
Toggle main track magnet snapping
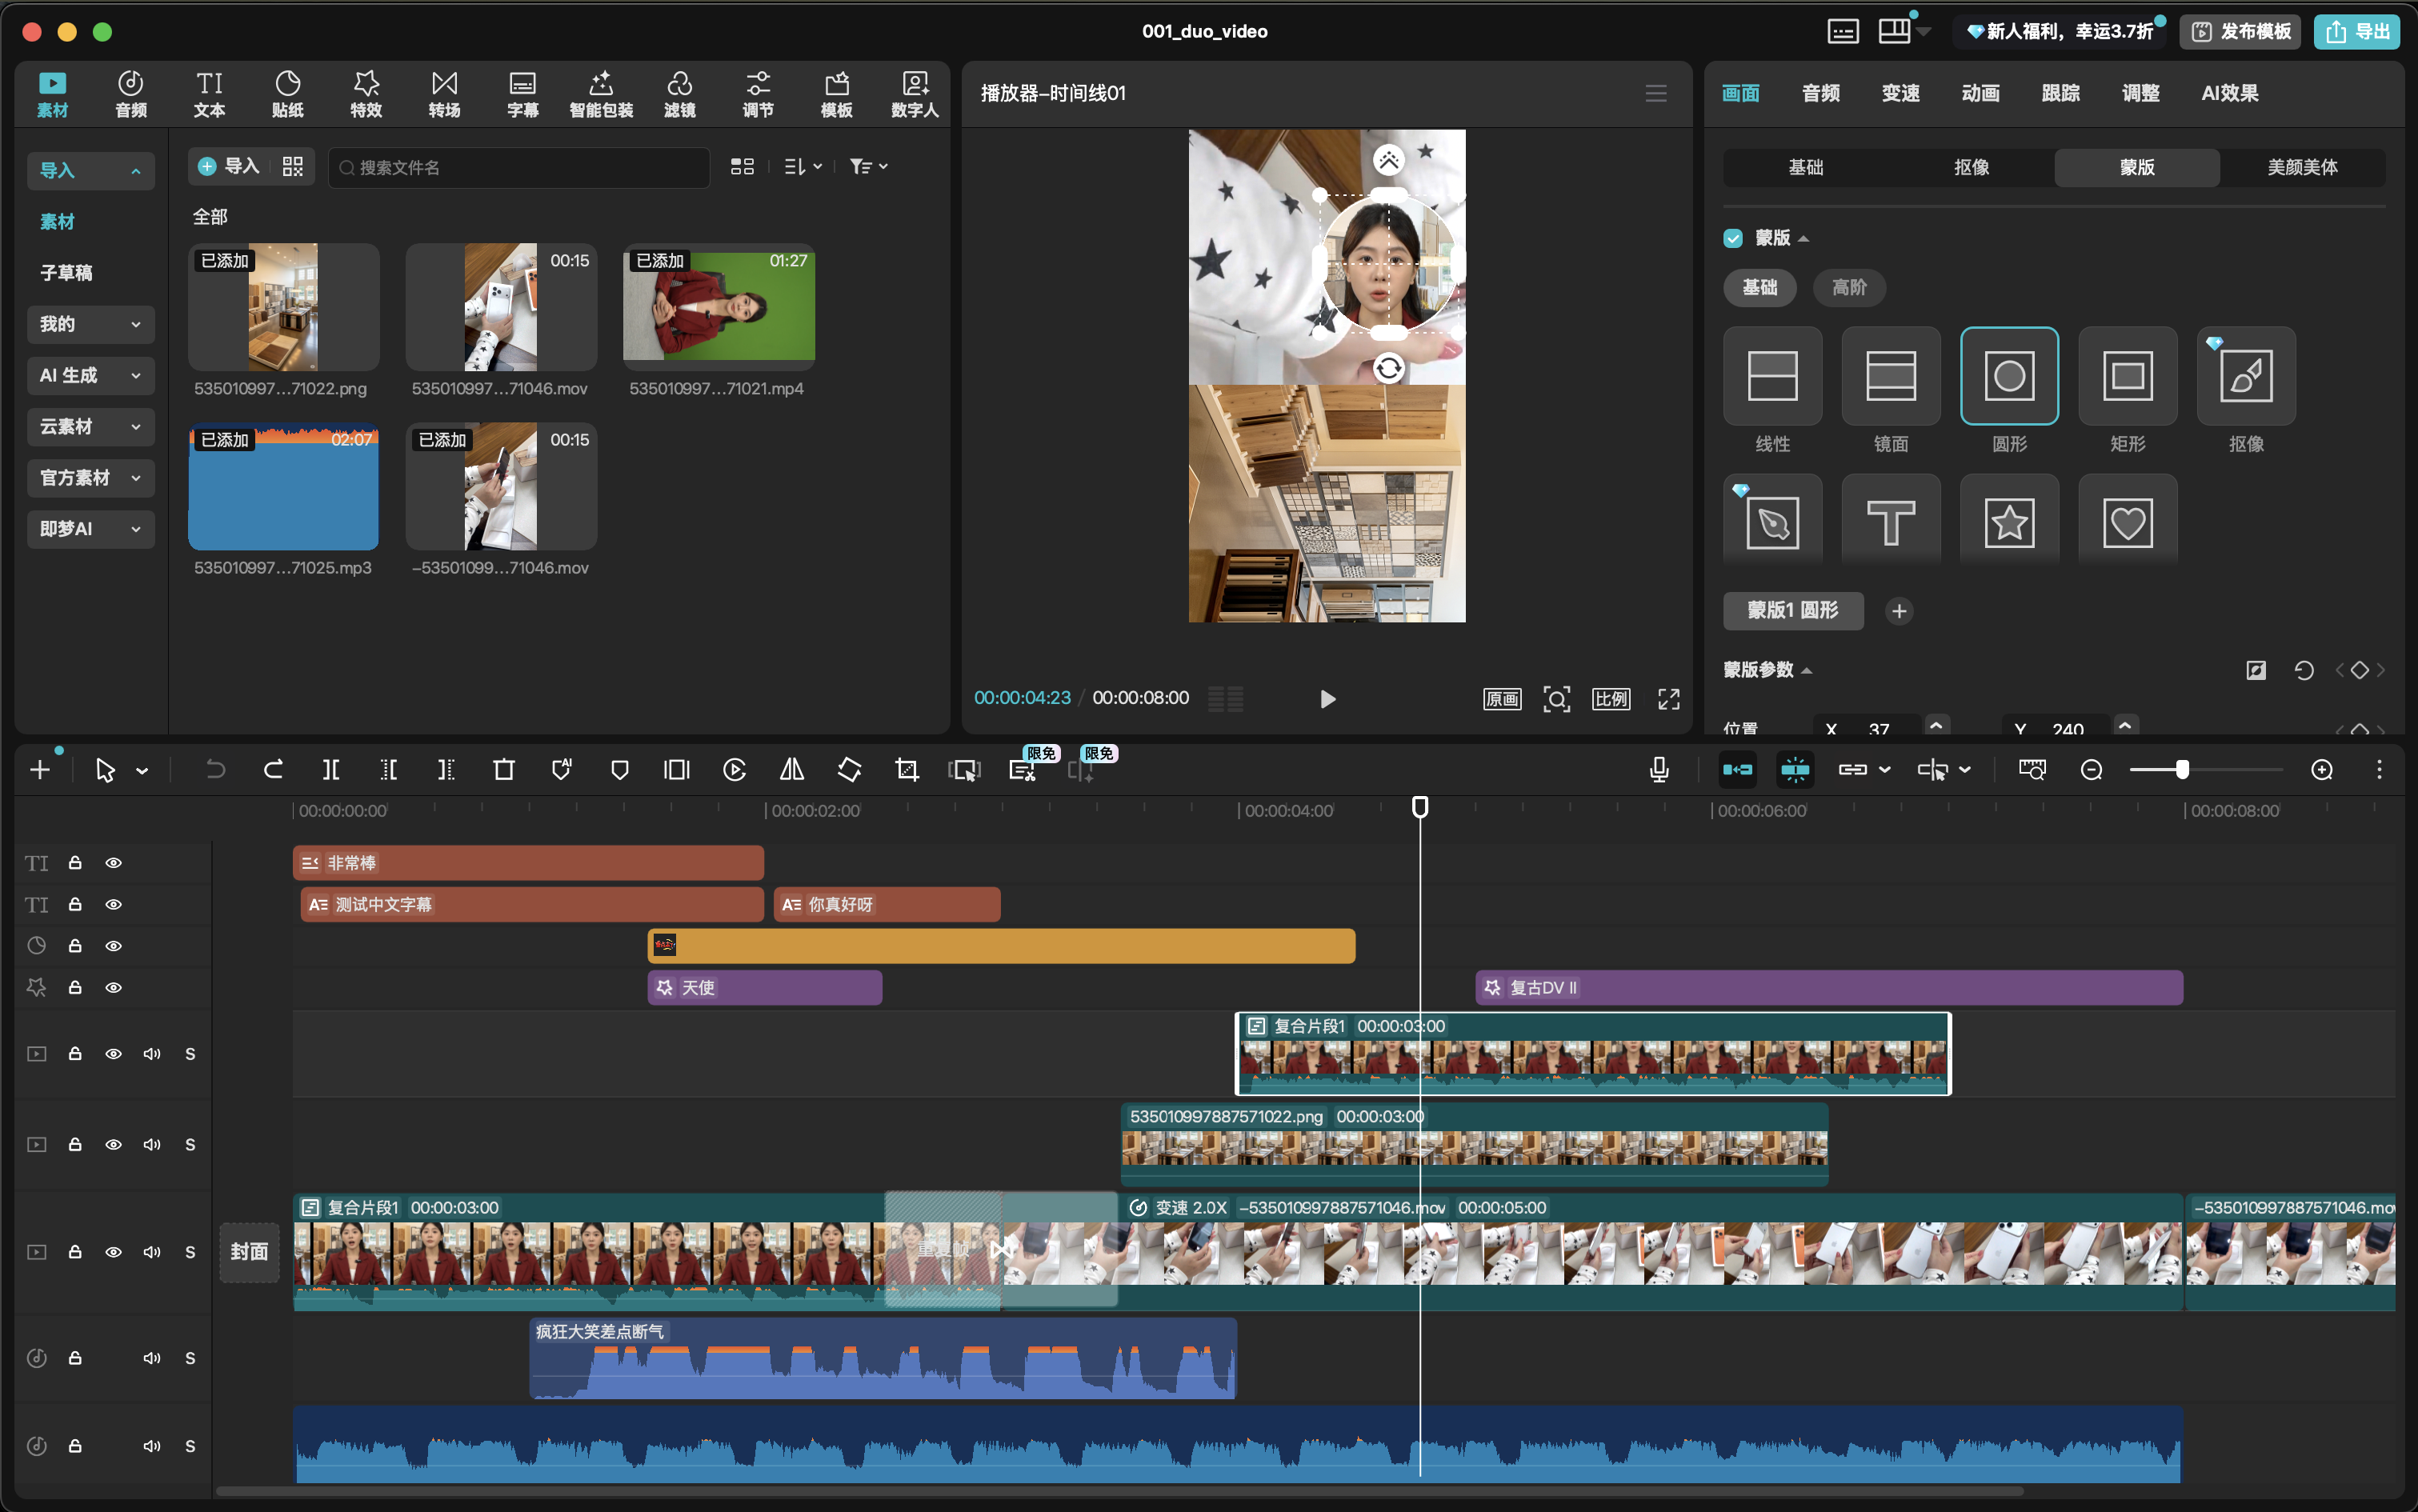(x=1737, y=769)
